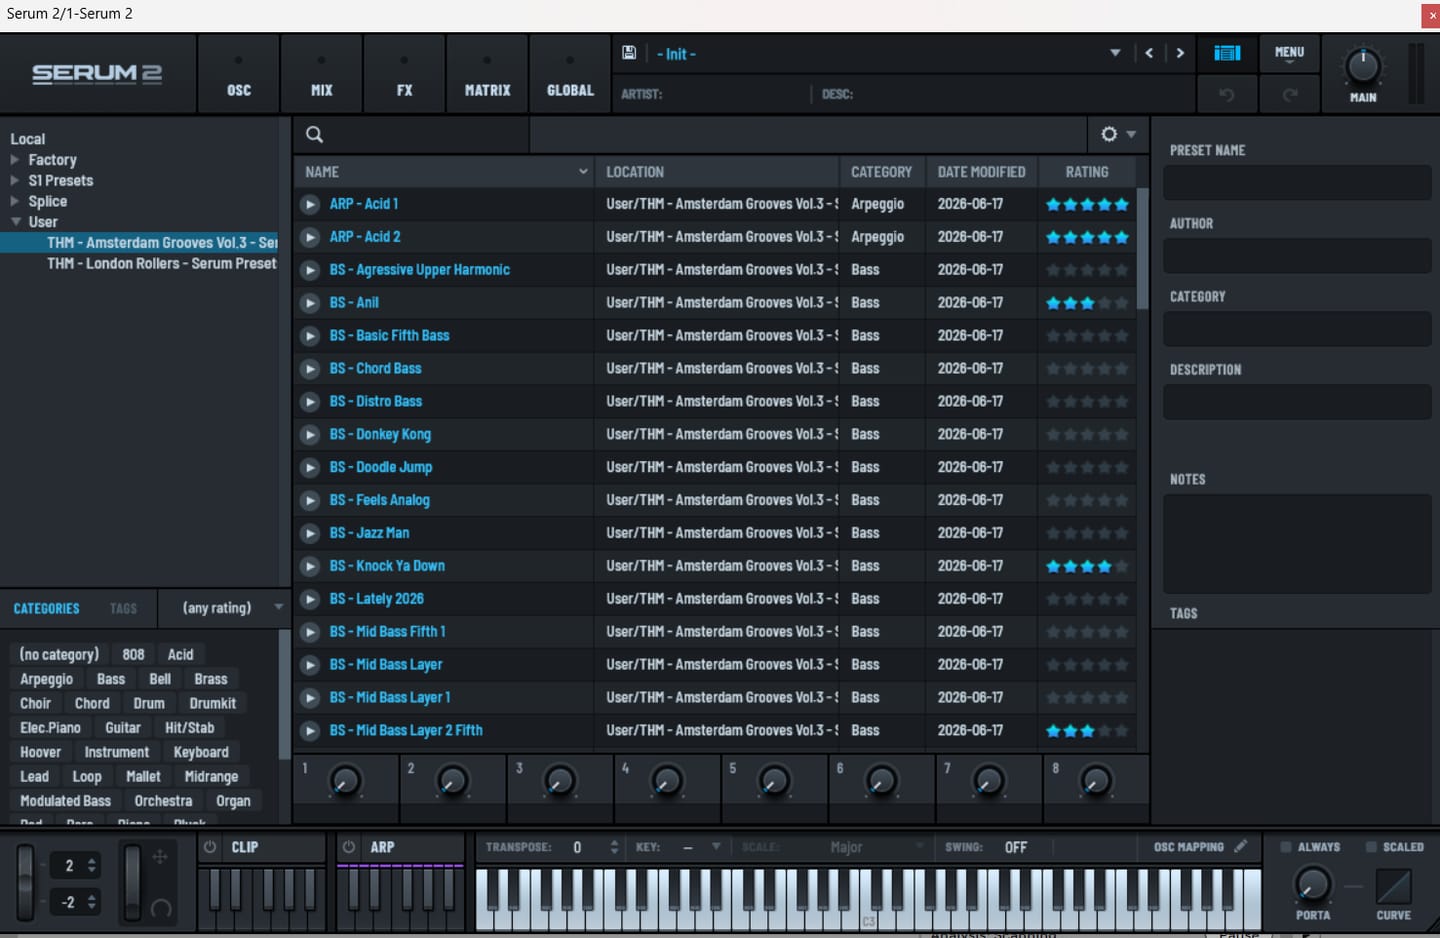This screenshot has width=1440, height=938.
Task: Preview BS - Donkey Kong play button
Action: point(310,435)
